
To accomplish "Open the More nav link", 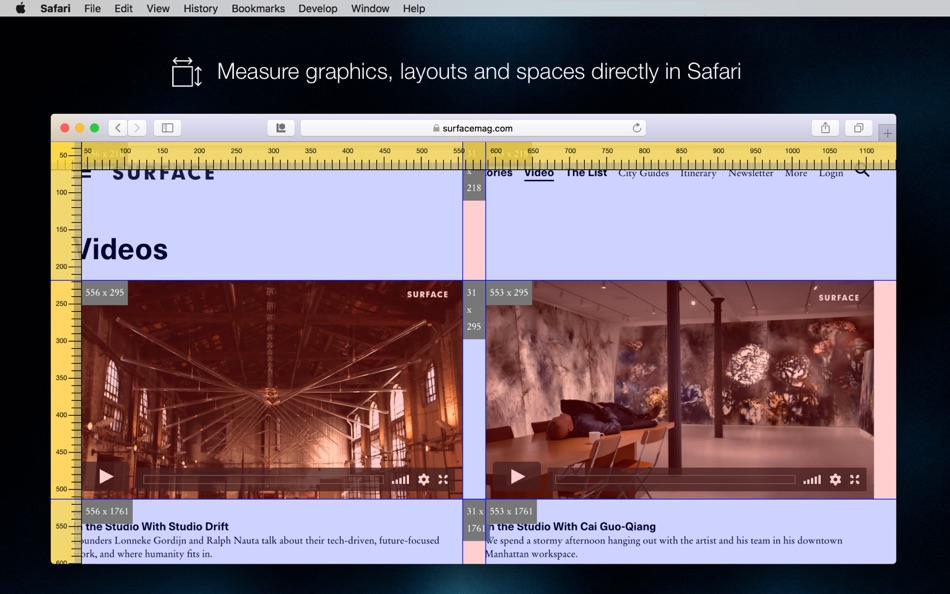I will tap(796, 174).
